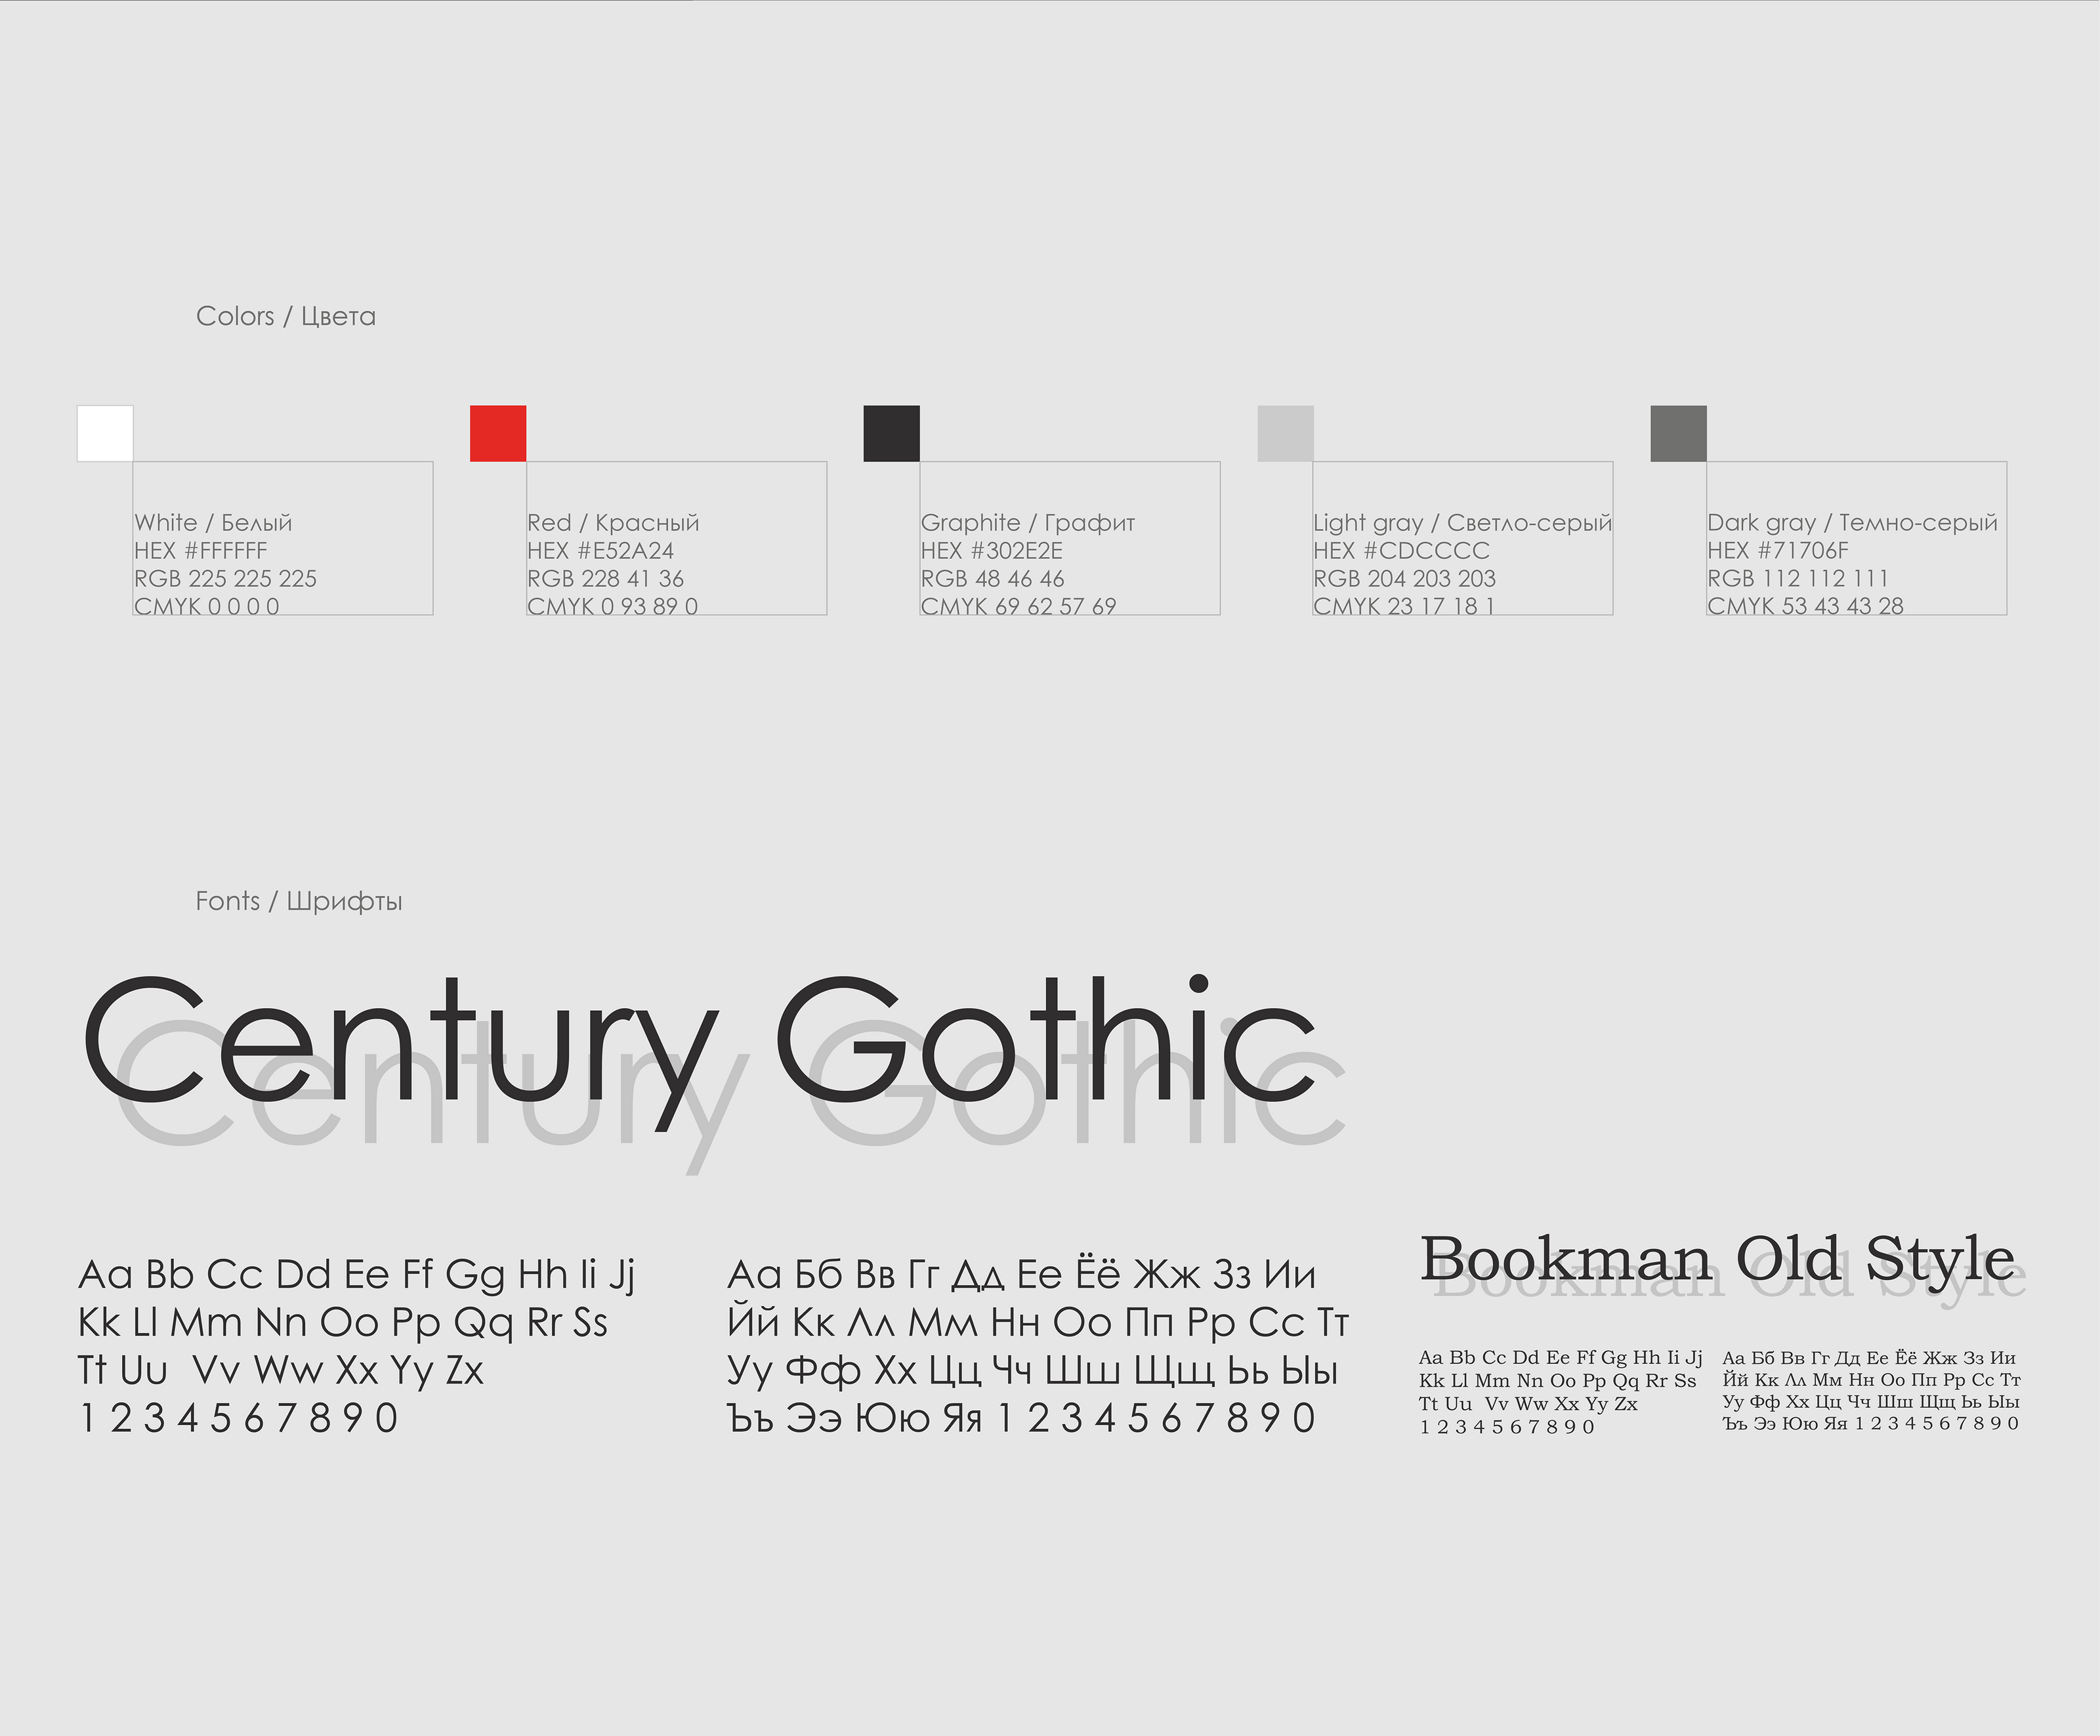This screenshot has height=1736, width=2100.
Task: Click the CMYK 0 93 89 0 line
Action: point(612,606)
